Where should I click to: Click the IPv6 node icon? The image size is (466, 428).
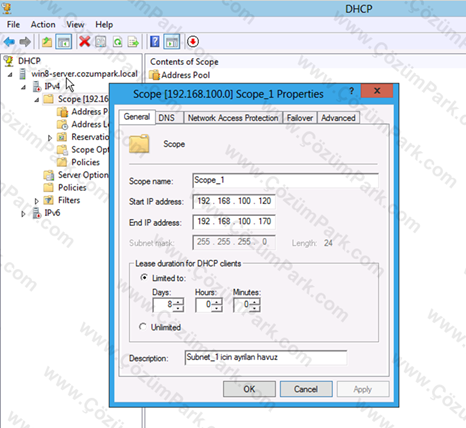coord(37,213)
